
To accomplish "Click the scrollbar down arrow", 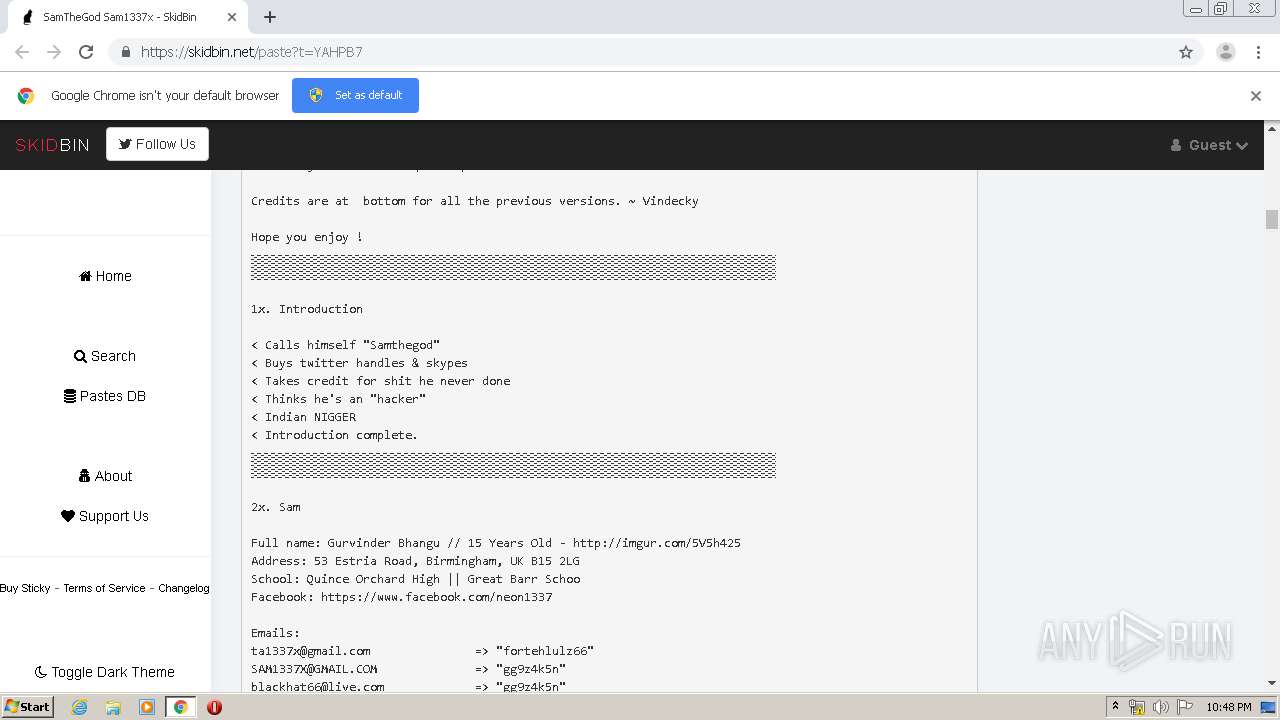I will click(x=1272, y=683).
